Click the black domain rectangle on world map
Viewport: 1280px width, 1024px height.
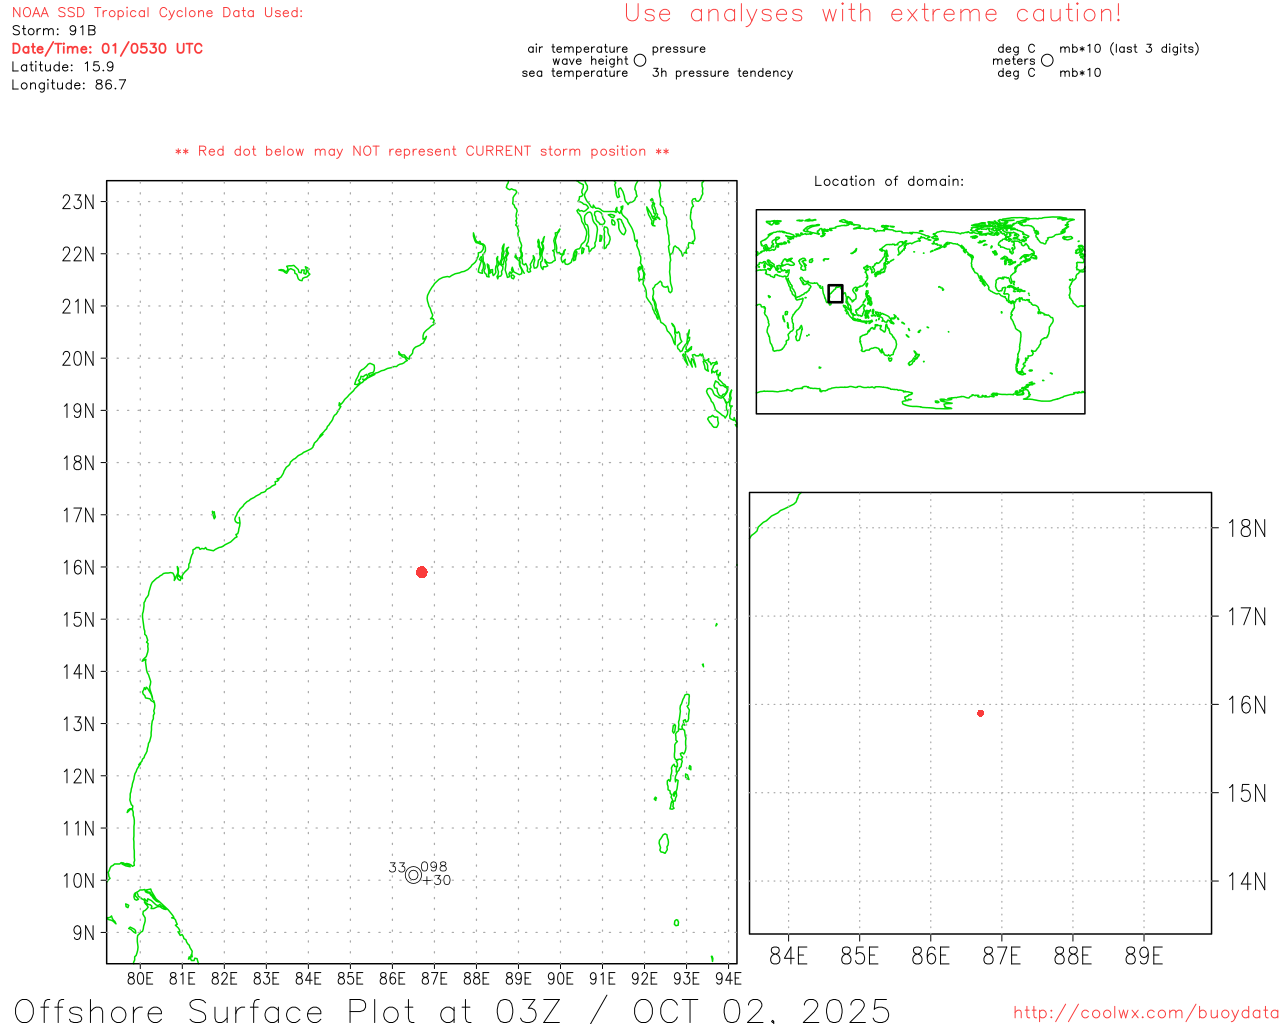point(835,294)
